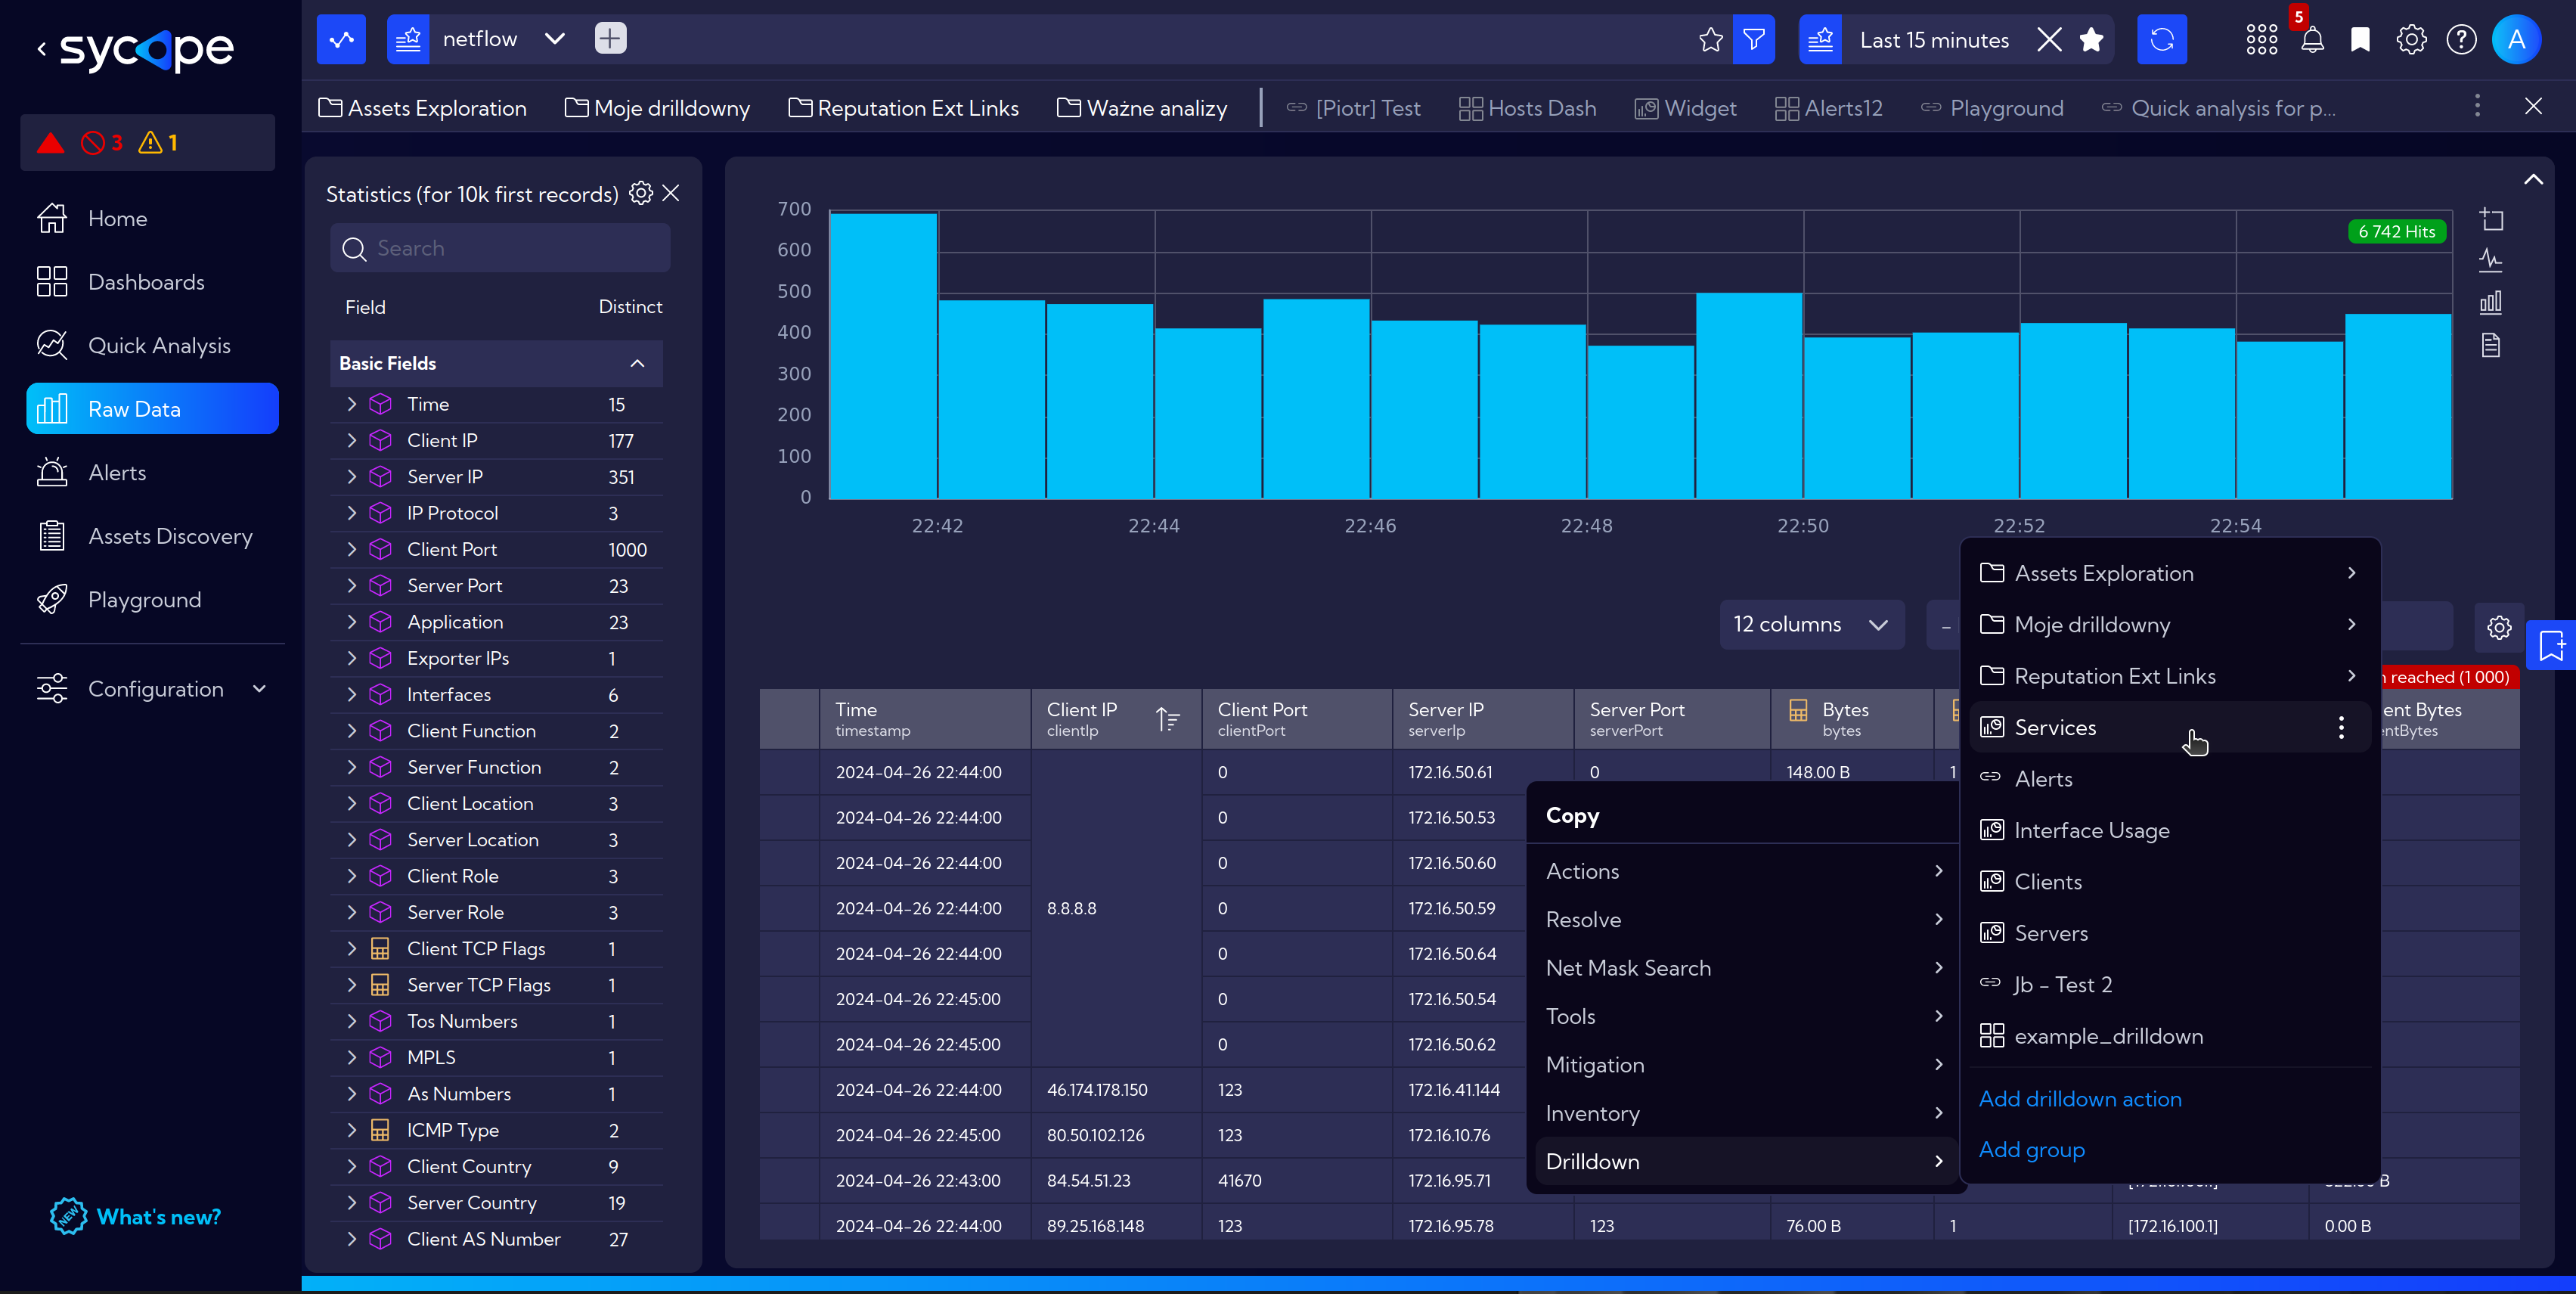The image size is (2576, 1294).
Task: Open the Services three-dot options
Action: point(2341,727)
